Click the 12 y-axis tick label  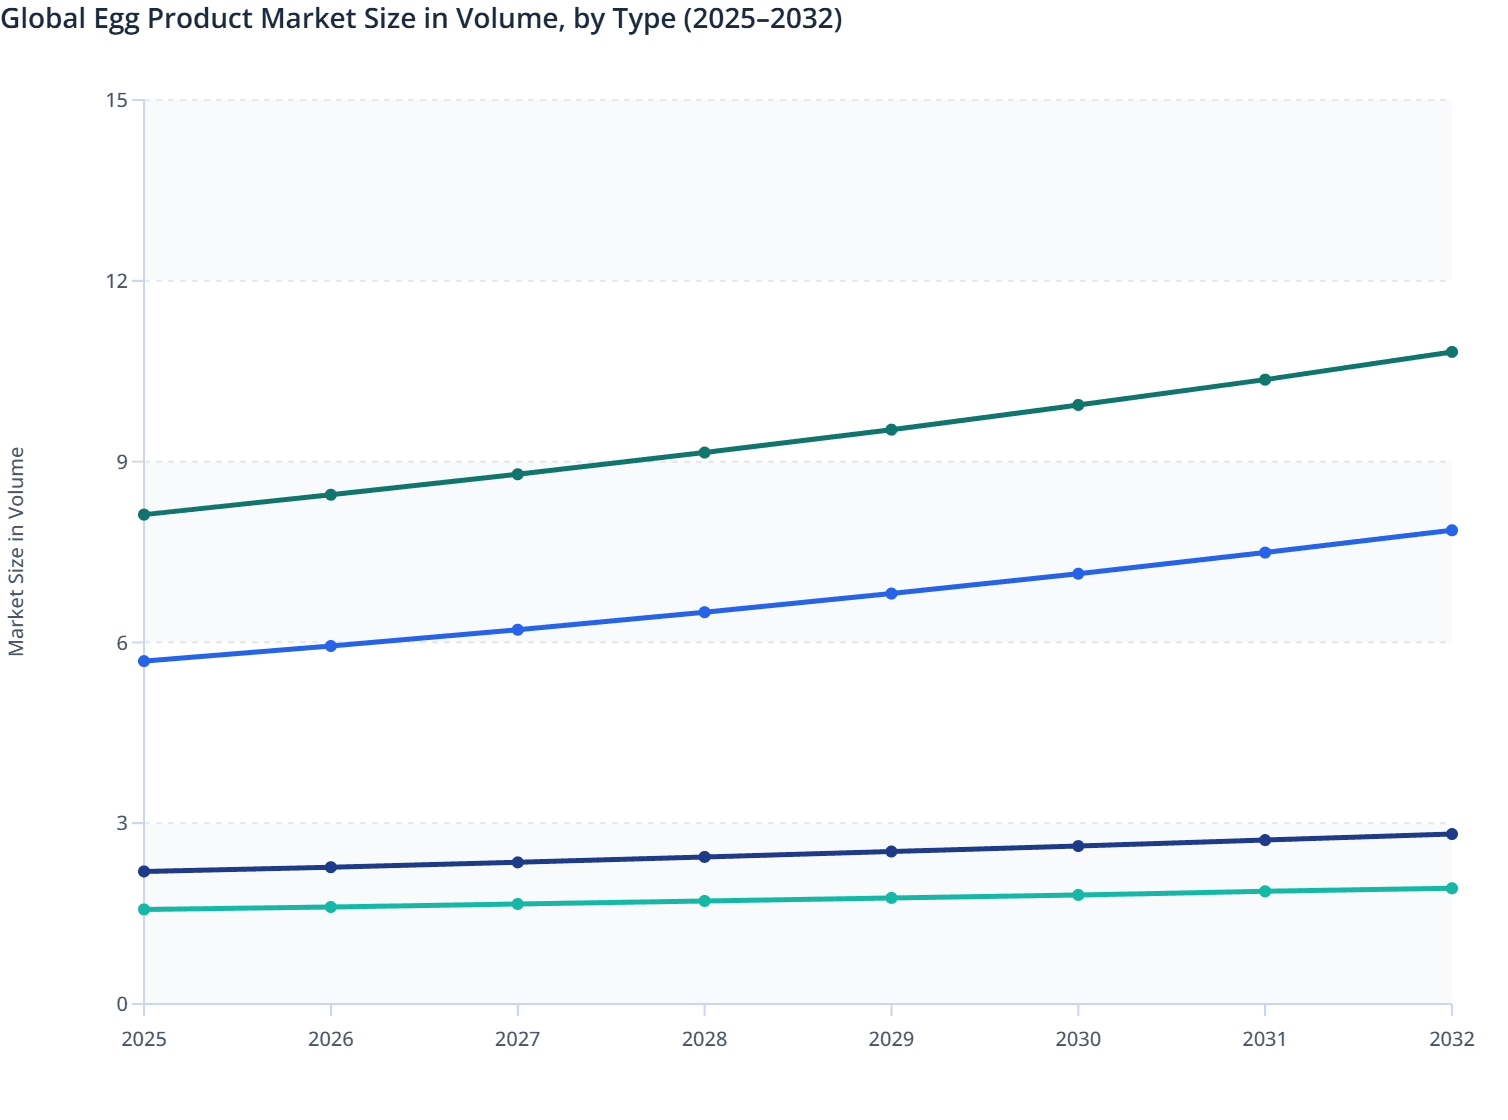[117, 281]
